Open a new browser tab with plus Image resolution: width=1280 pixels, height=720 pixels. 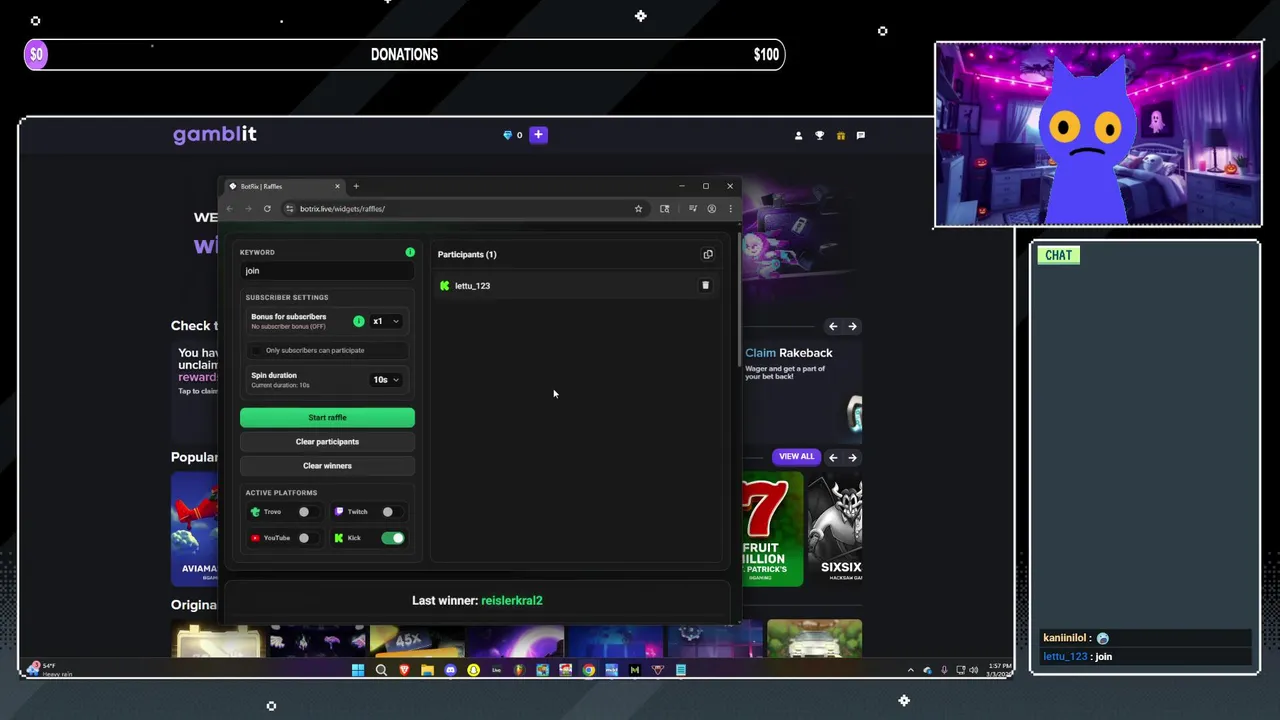[x=356, y=186]
